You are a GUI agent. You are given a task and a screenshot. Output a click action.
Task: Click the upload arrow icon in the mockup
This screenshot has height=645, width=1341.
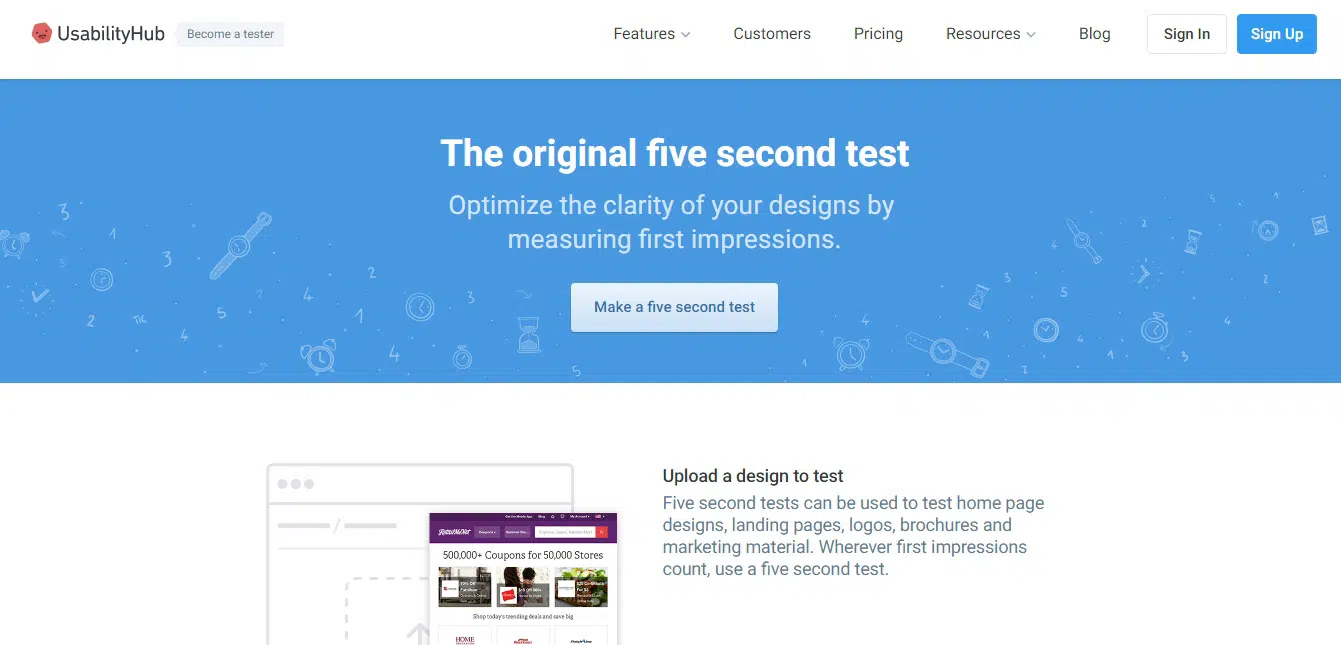pyautogui.click(x=416, y=632)
